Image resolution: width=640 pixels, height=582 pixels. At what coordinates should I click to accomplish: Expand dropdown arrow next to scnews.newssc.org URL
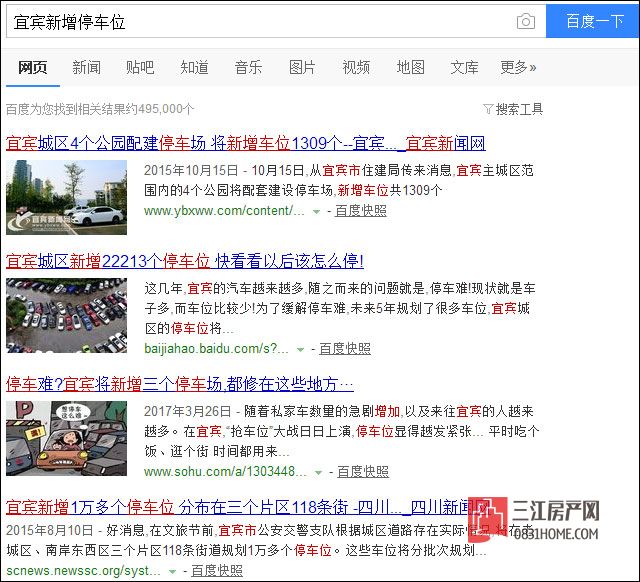(x=173, y=571)
